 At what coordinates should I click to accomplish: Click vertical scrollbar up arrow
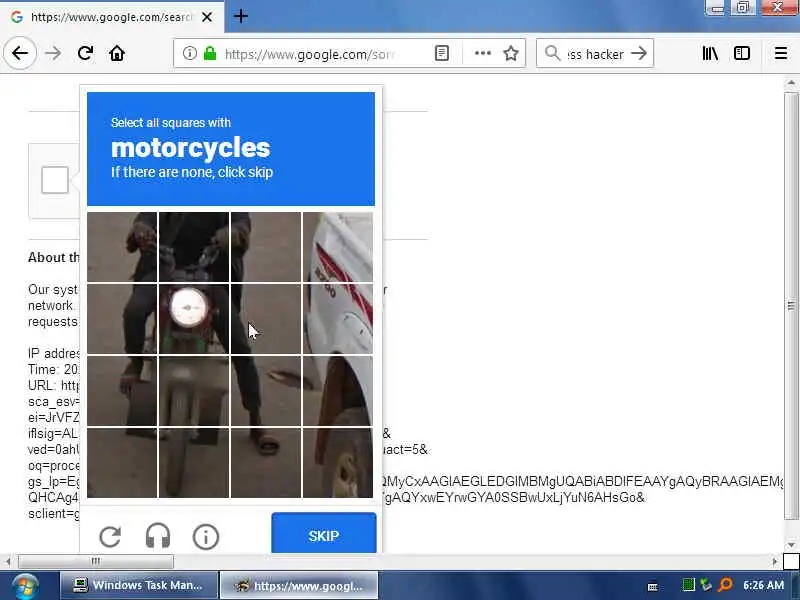point(791,83)
